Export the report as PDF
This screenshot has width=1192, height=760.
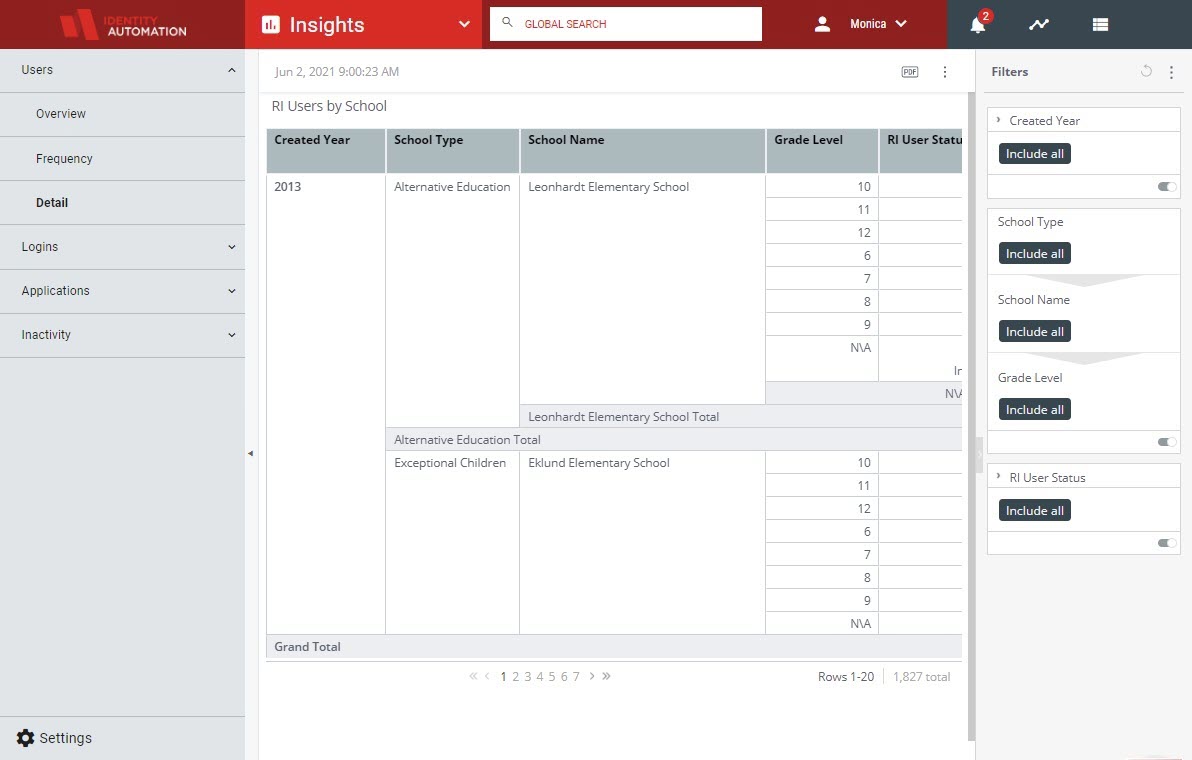[910, 71]
